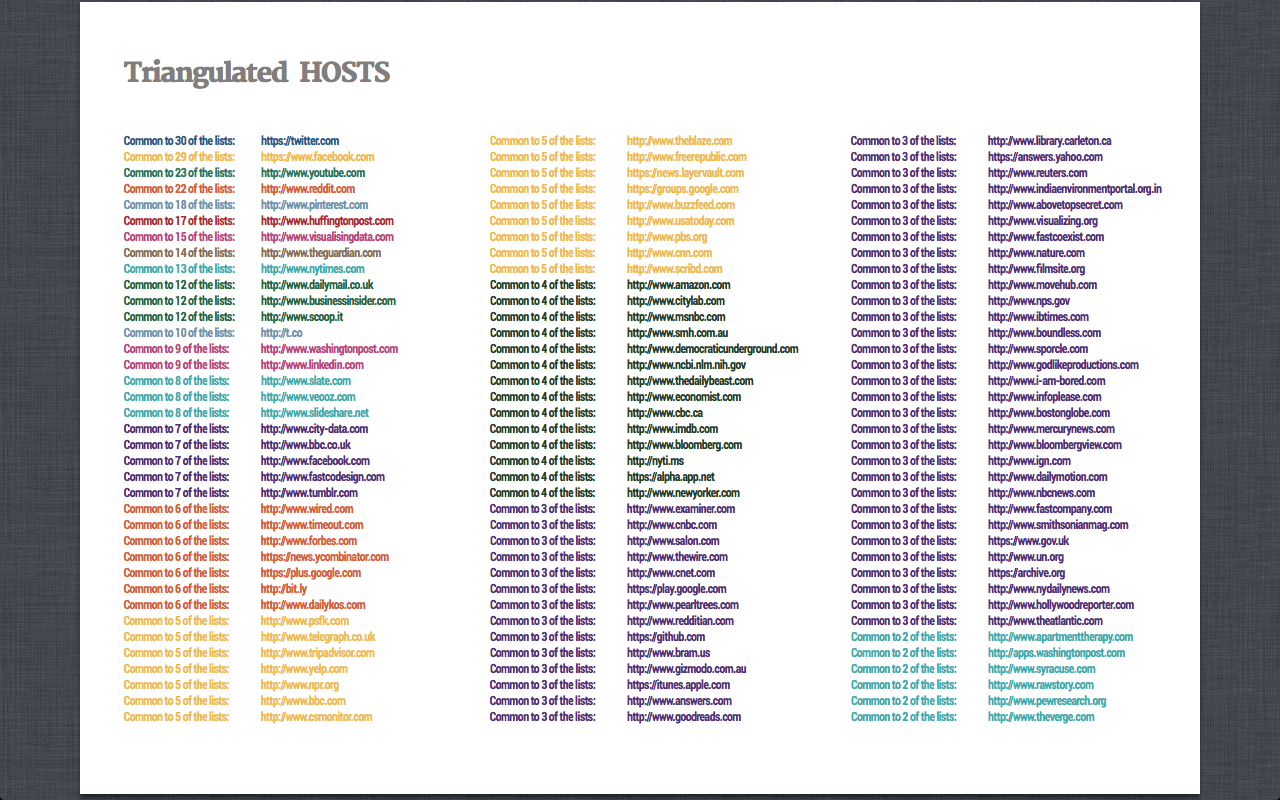Screen dimensions: 1280x800
Task: Open http://www.fastcodesign.com link
Action: click(323, 477)
